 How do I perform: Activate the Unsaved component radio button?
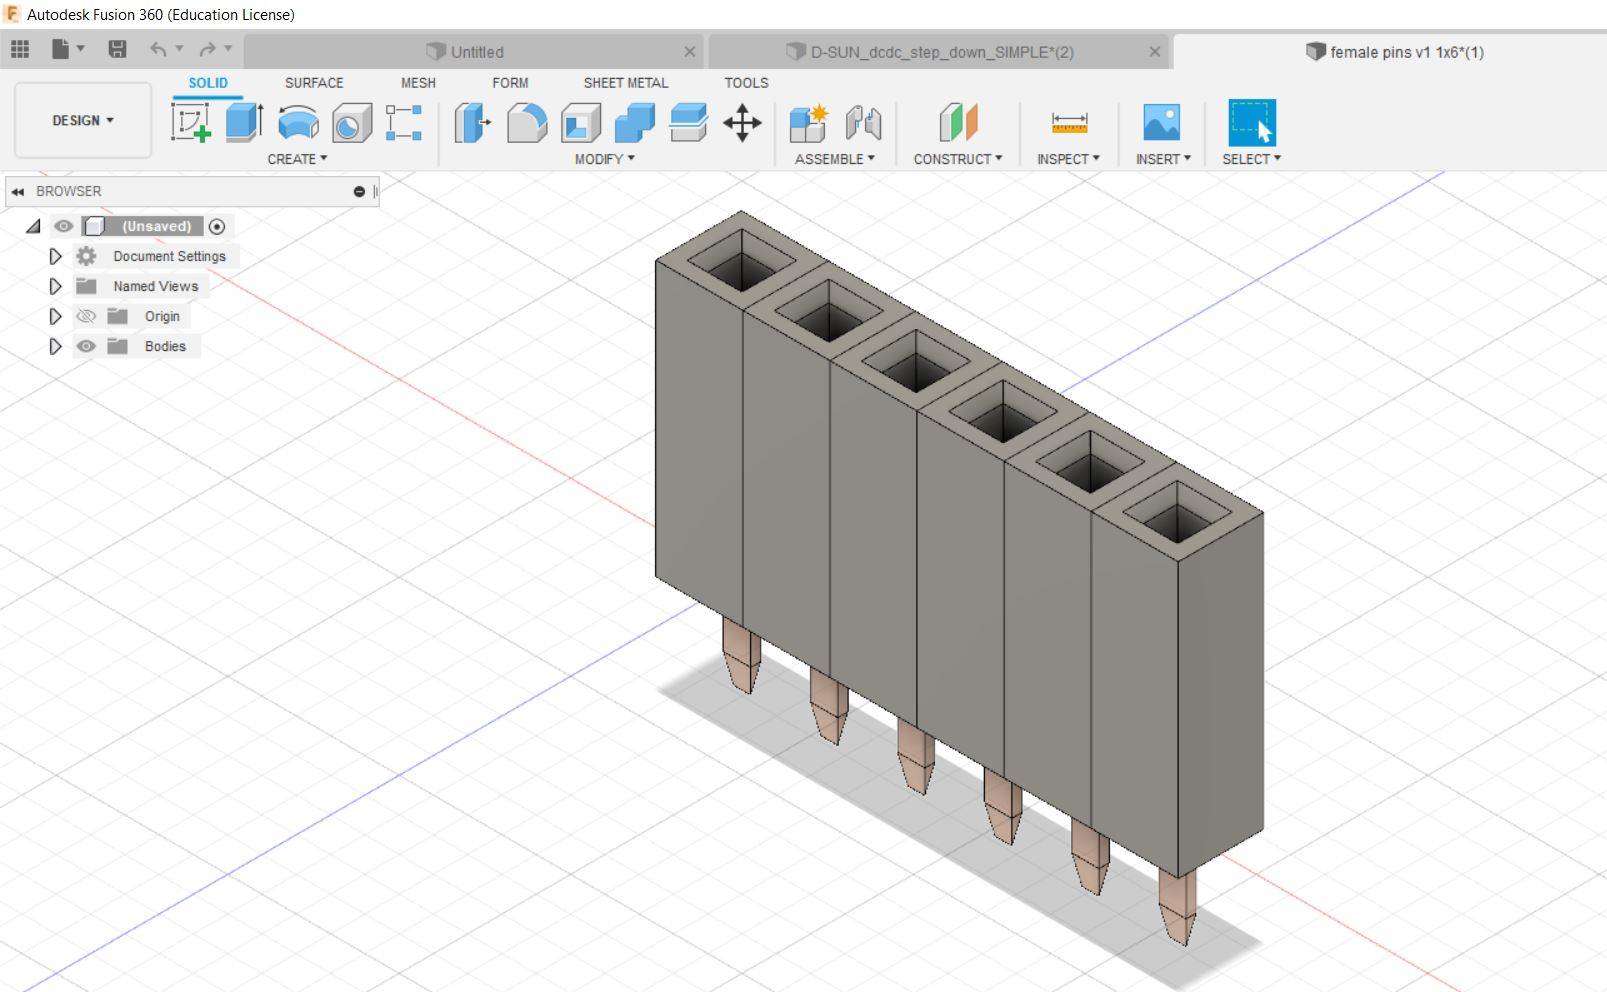coord(217,226)
